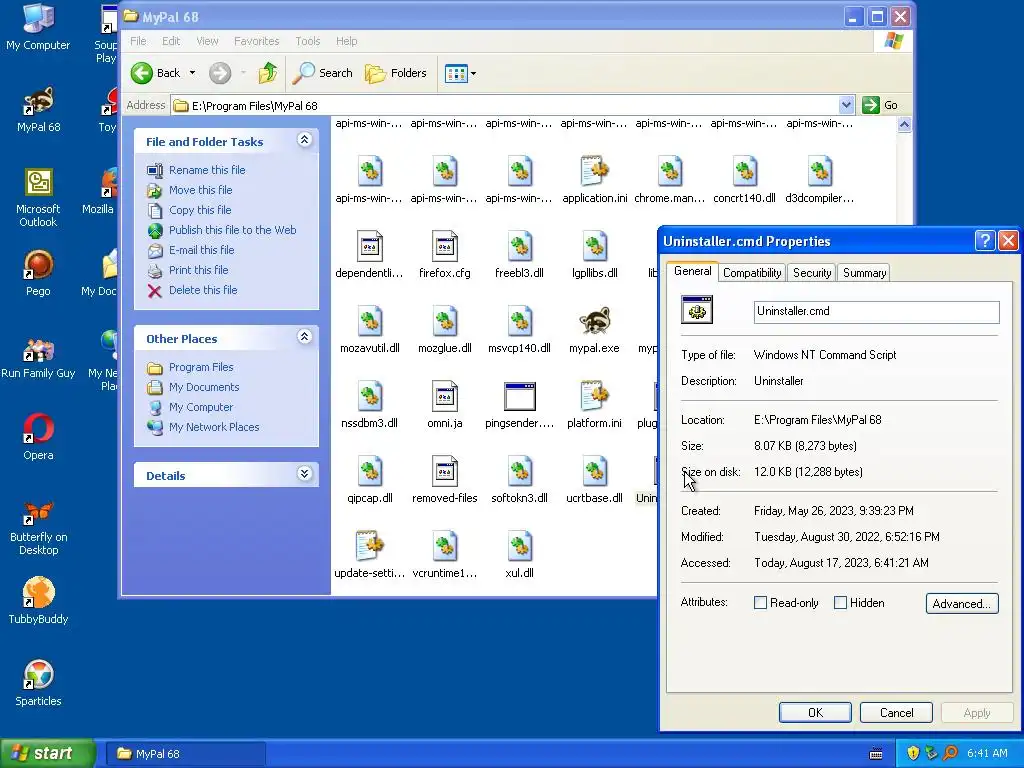Click Rename this file link
The height and width of the screenshot is (768, 1024).
point(207,170)
